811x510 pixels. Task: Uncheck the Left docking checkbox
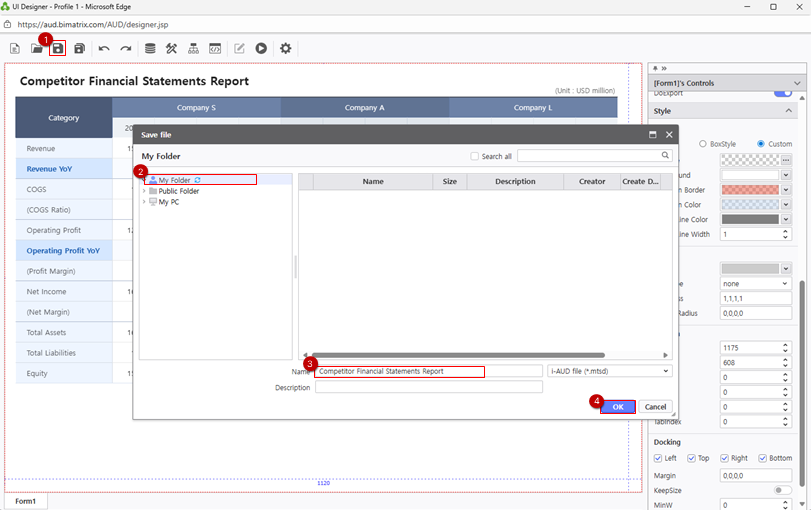pyautogui.click(x=658, y=458)
